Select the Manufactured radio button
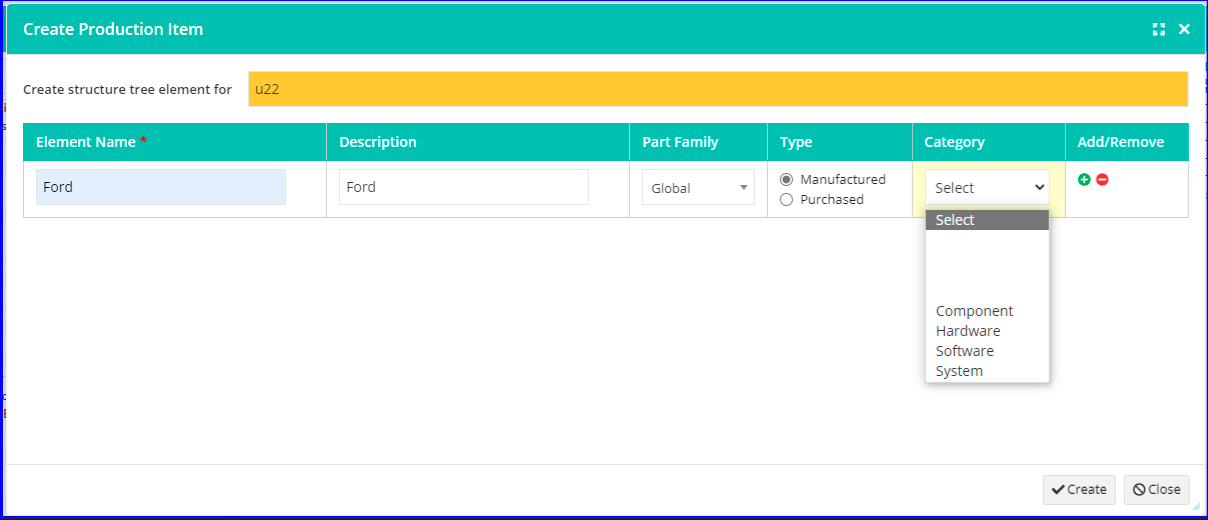The height and width of the screenshot is (520, 1208). click(786, 179)
